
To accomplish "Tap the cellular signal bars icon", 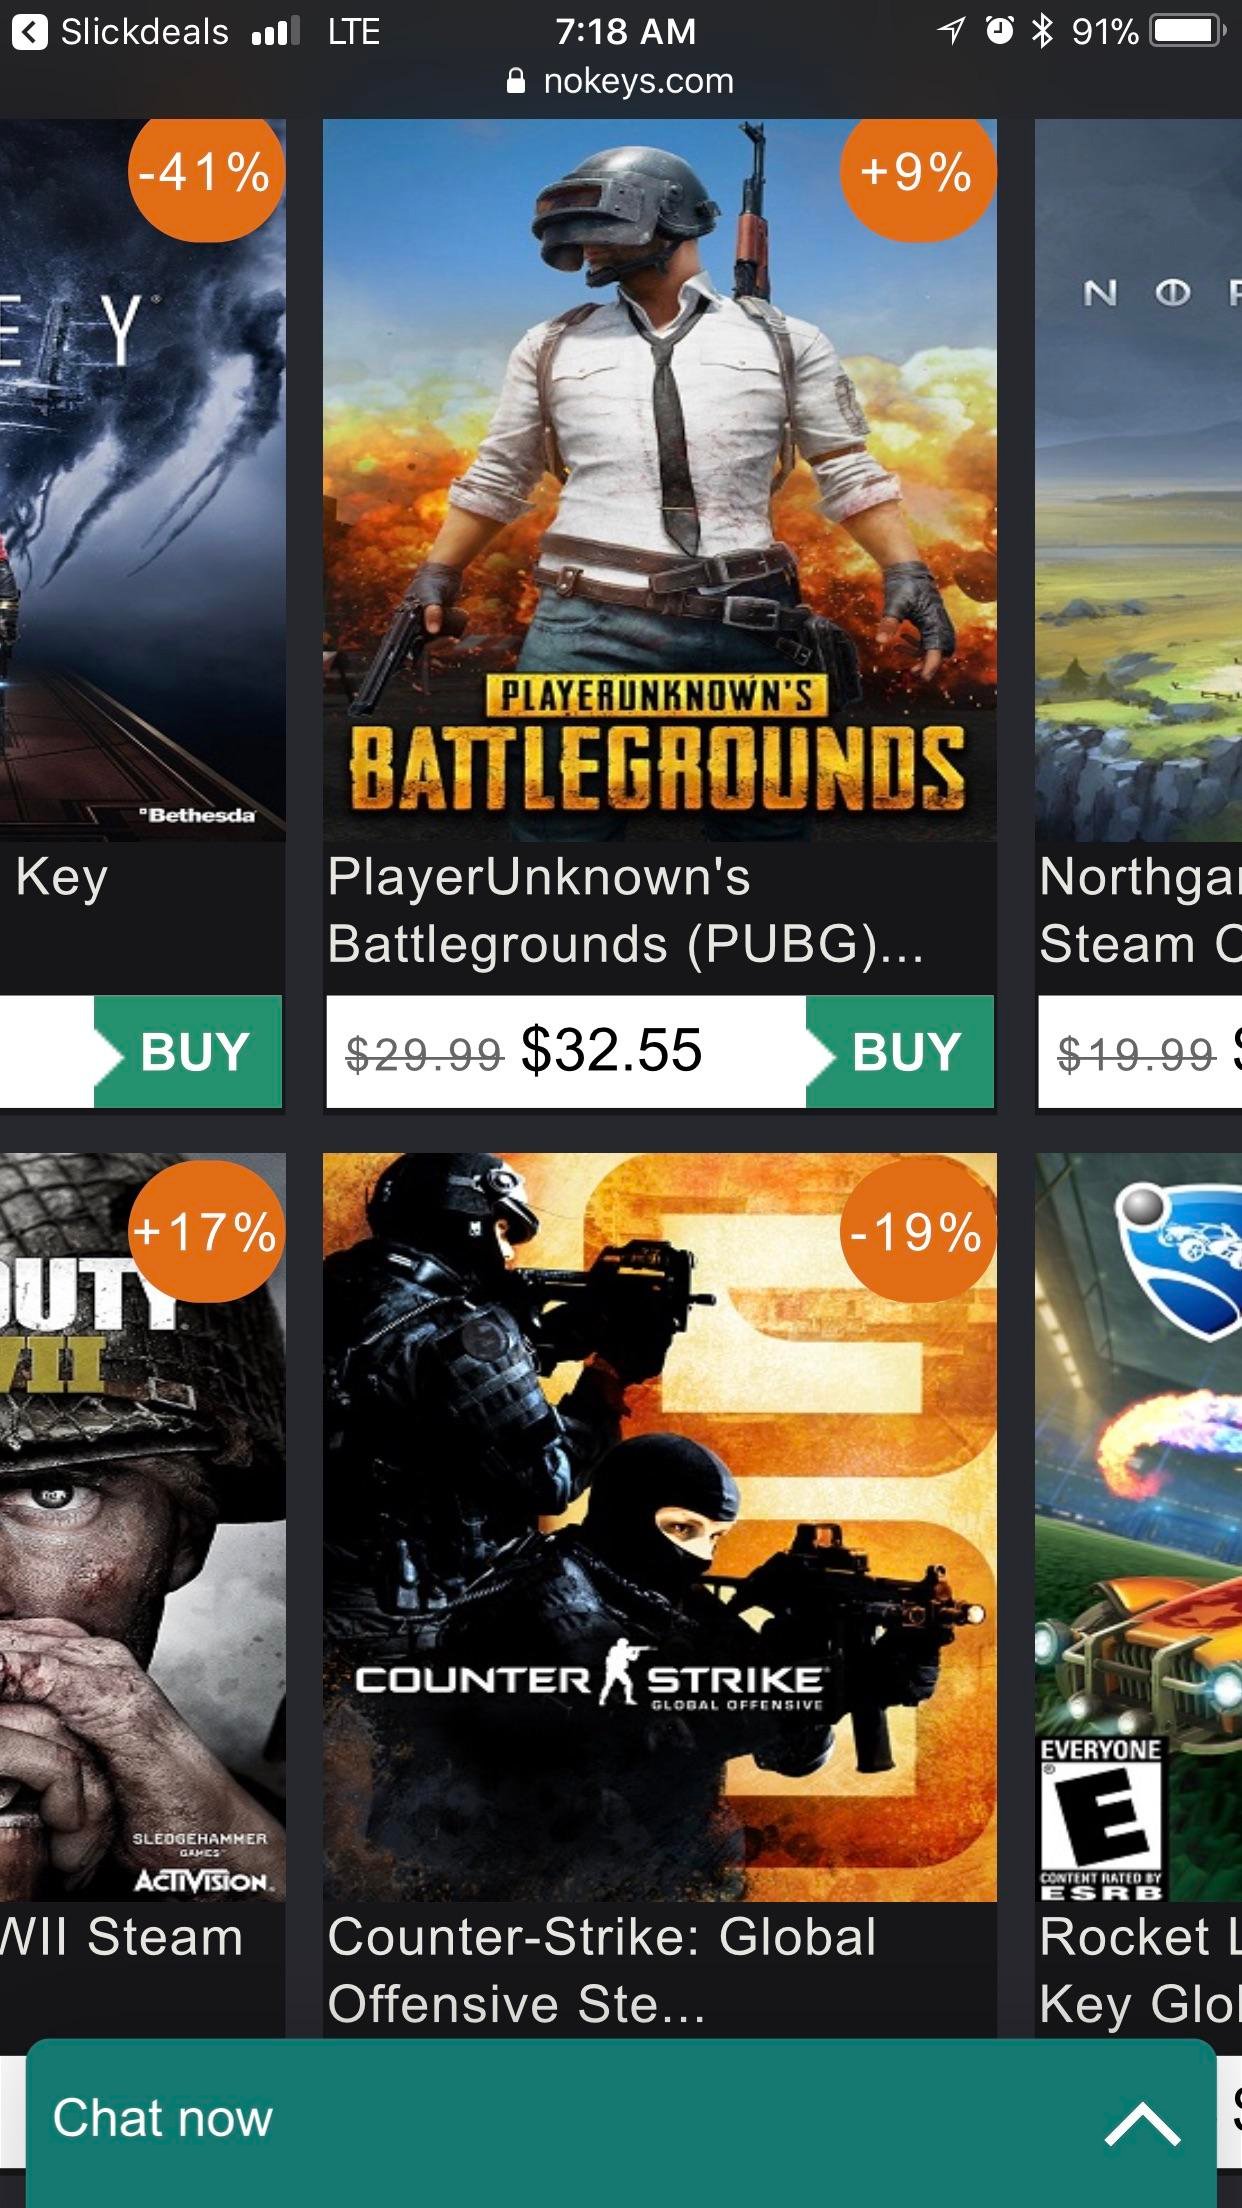I will pyautogui.click(x=275, y=34).
